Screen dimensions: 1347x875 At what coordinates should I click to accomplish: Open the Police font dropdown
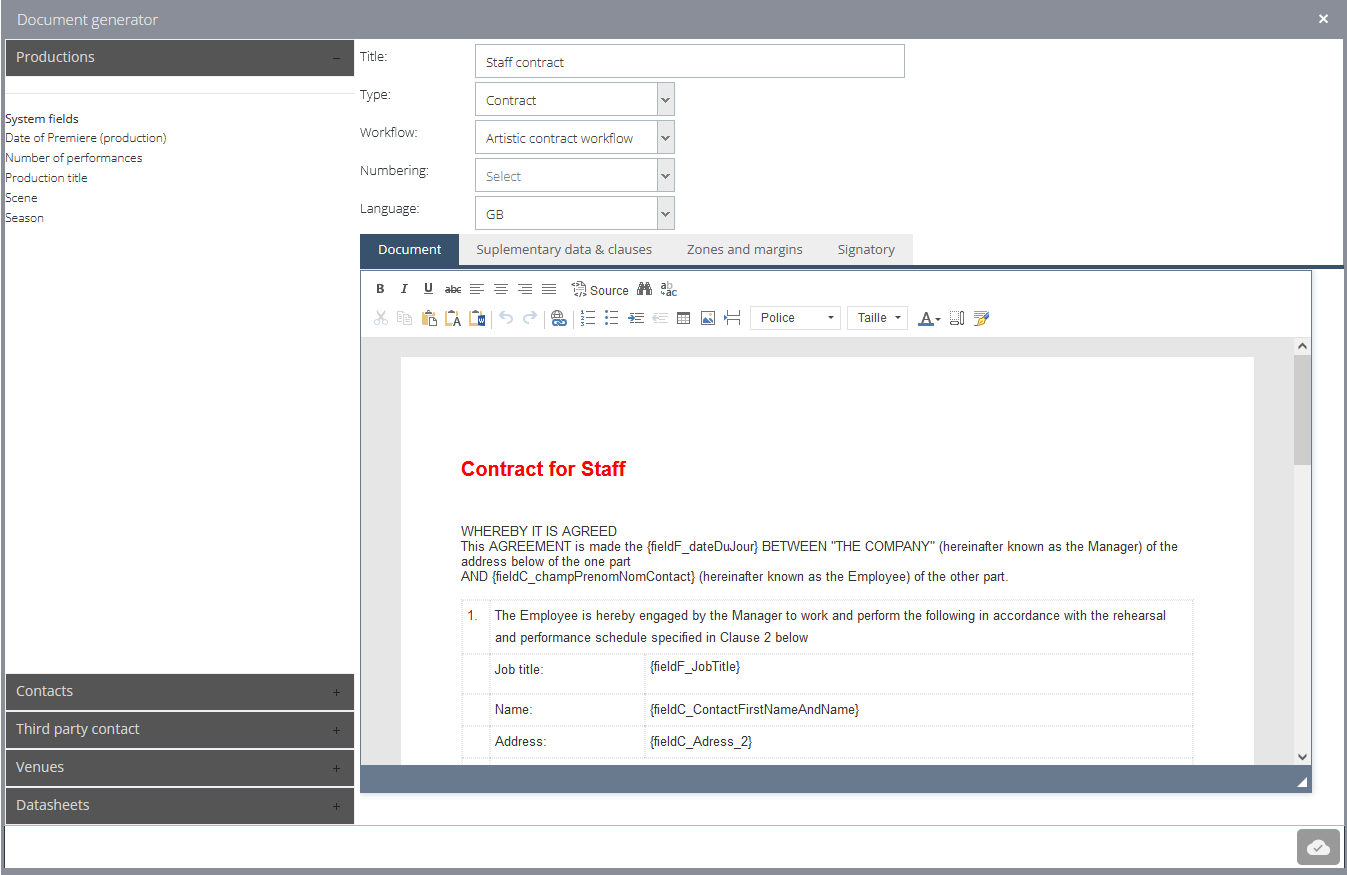(x=796, y=318)
